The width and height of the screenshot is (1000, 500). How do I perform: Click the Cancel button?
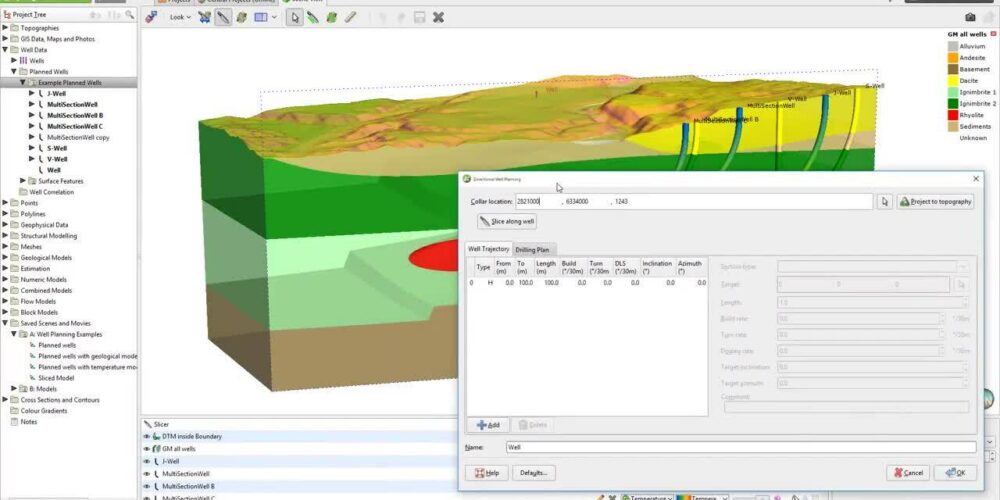908,473
